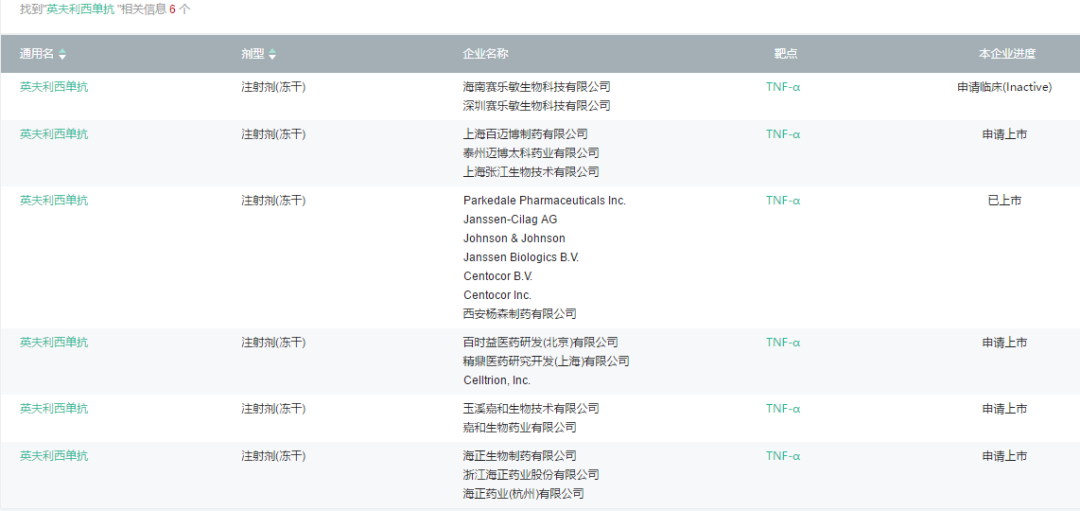Click the 本企业进度 column header
Image resolution: width=1080 pixels, height=511 pixels.
click(x=1006, y=54)
